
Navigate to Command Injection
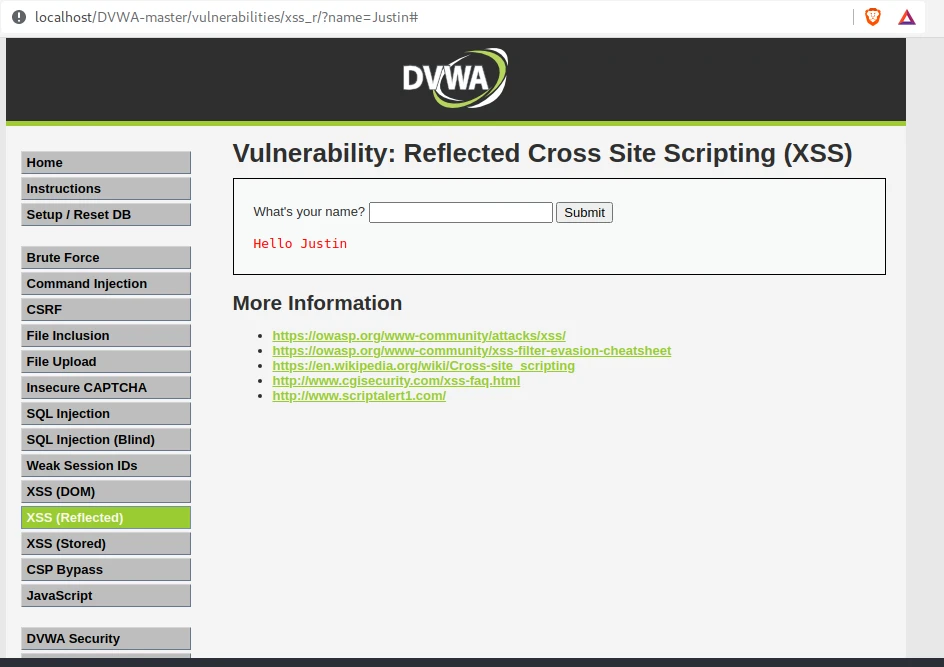[x=105, y=284]
